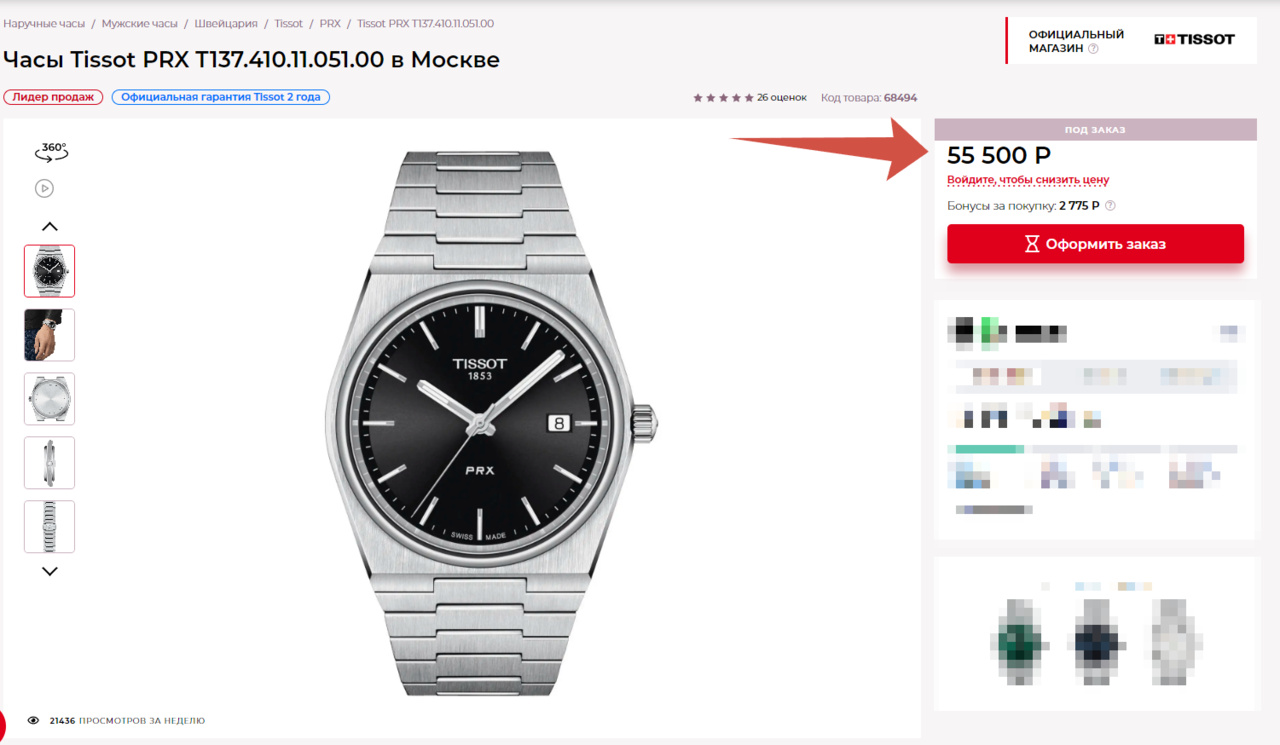The width and height of the screenshot is (1280, 745).
Task: Go to "Наручные часы" breadcrumb
Action: pyautogui.click(x=44, y=23)
